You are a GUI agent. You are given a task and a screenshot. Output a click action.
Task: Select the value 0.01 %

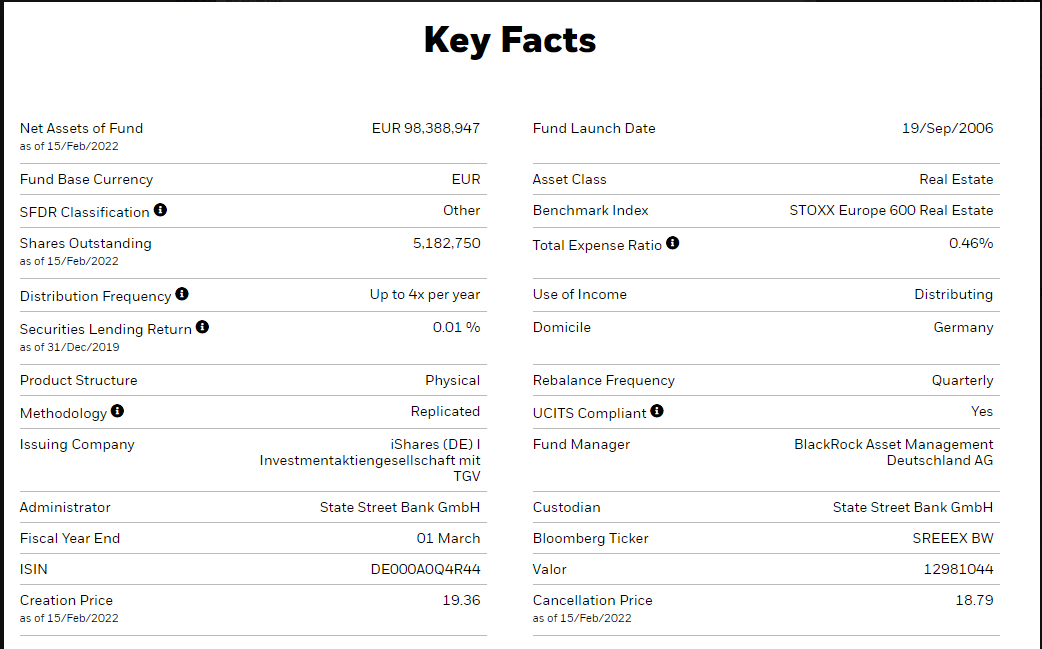457,327
